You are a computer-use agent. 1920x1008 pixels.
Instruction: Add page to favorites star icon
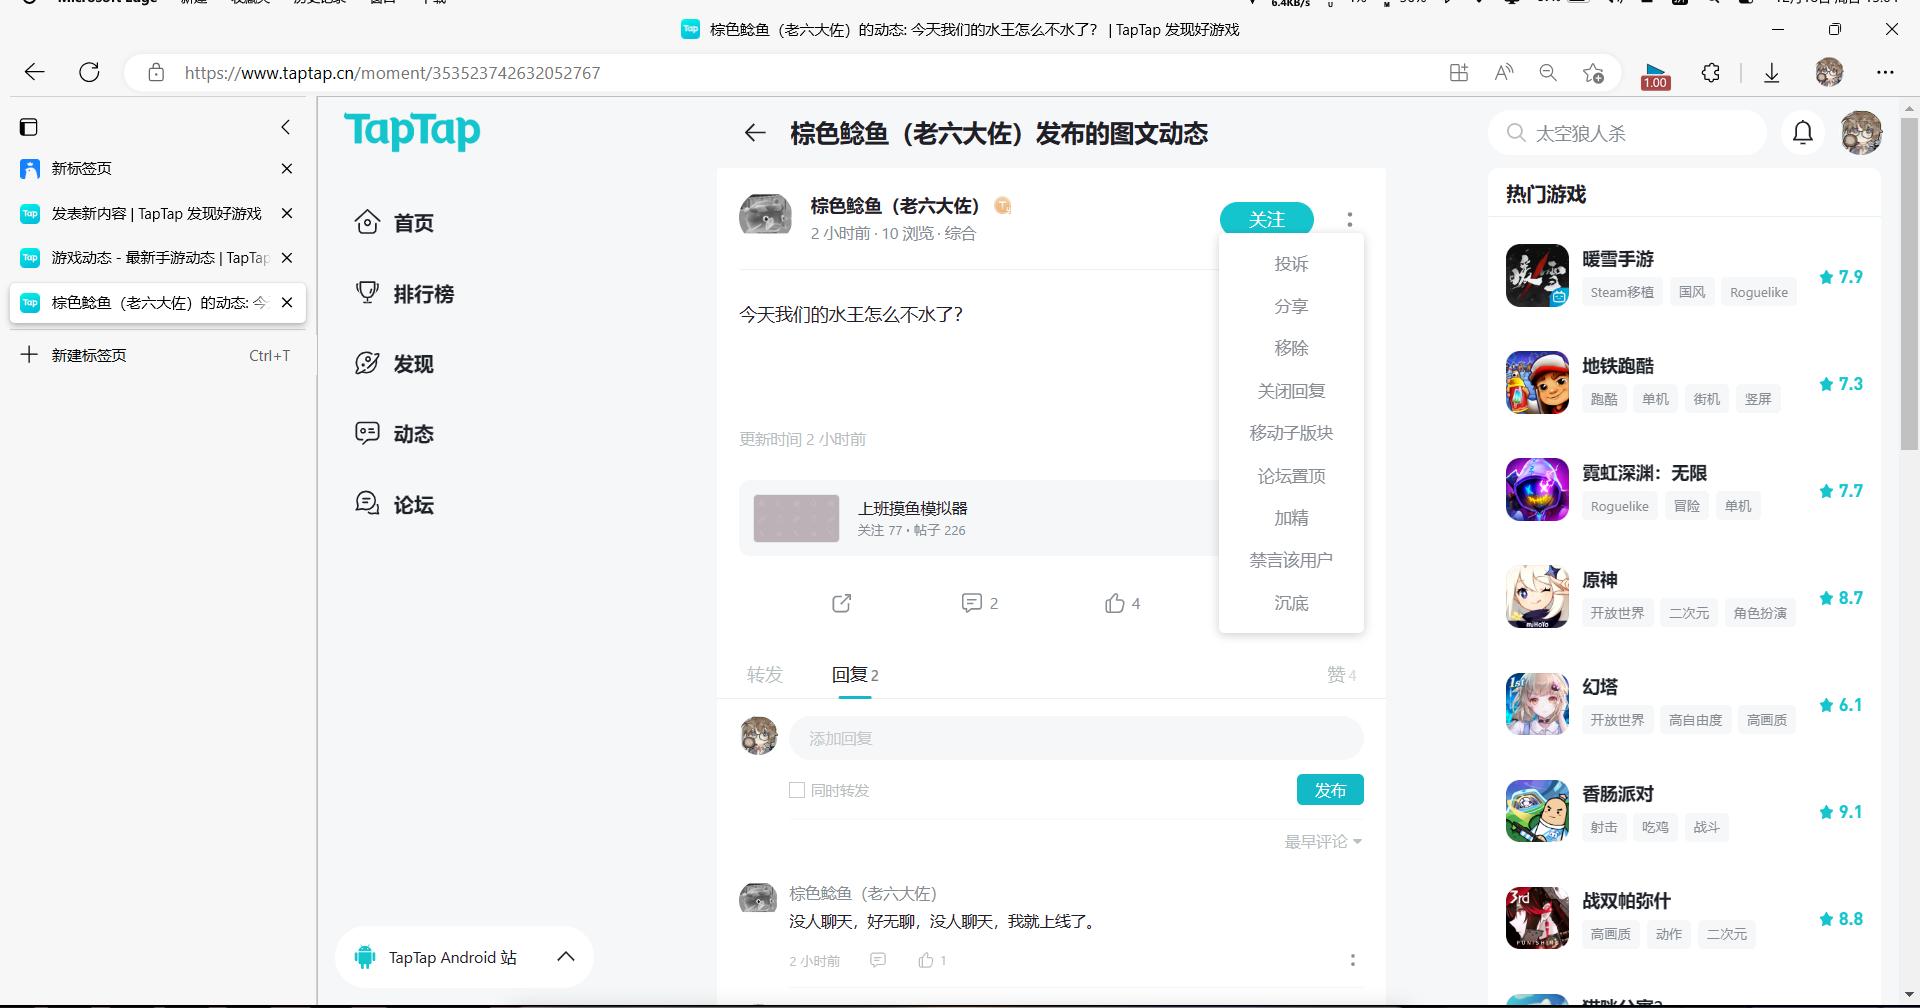click(x=1593, y=72)
